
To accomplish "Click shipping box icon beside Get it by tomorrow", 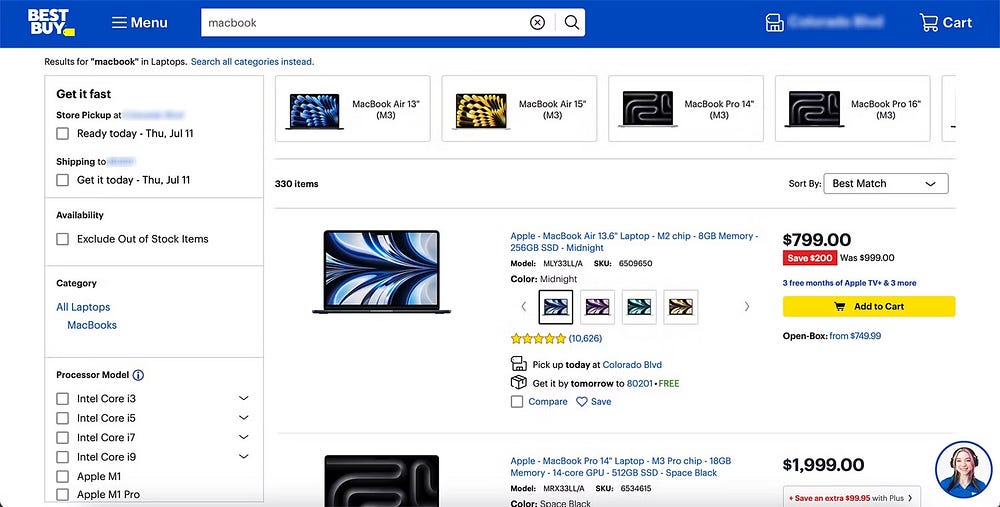I will [518, 383].
